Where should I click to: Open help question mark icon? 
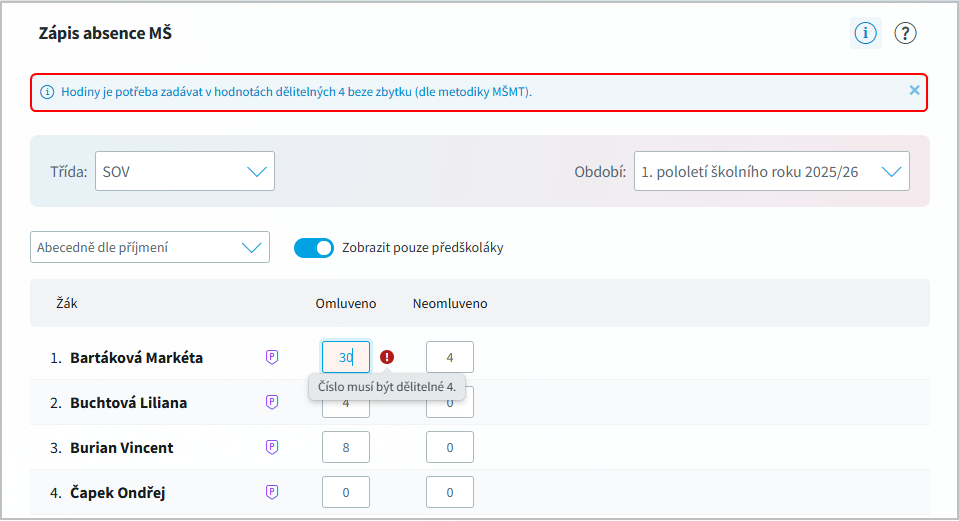[x=905, y=33]
